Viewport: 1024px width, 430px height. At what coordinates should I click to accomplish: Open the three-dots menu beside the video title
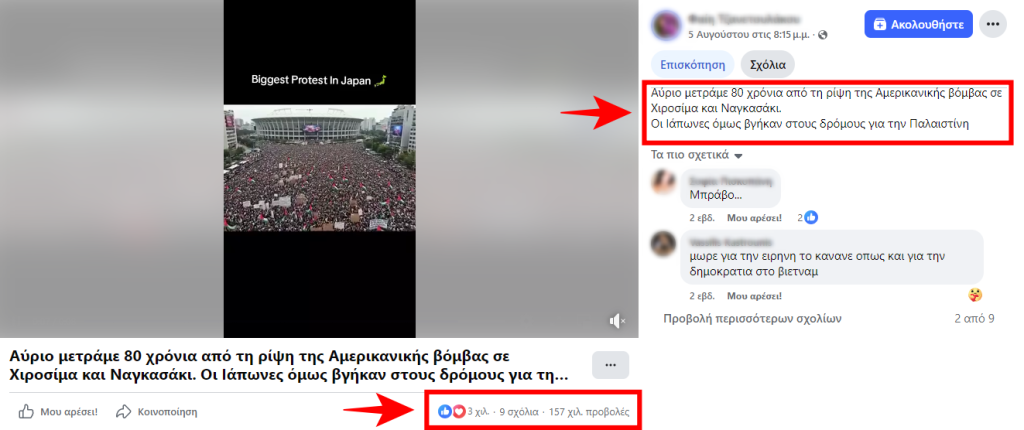point(610,365)
